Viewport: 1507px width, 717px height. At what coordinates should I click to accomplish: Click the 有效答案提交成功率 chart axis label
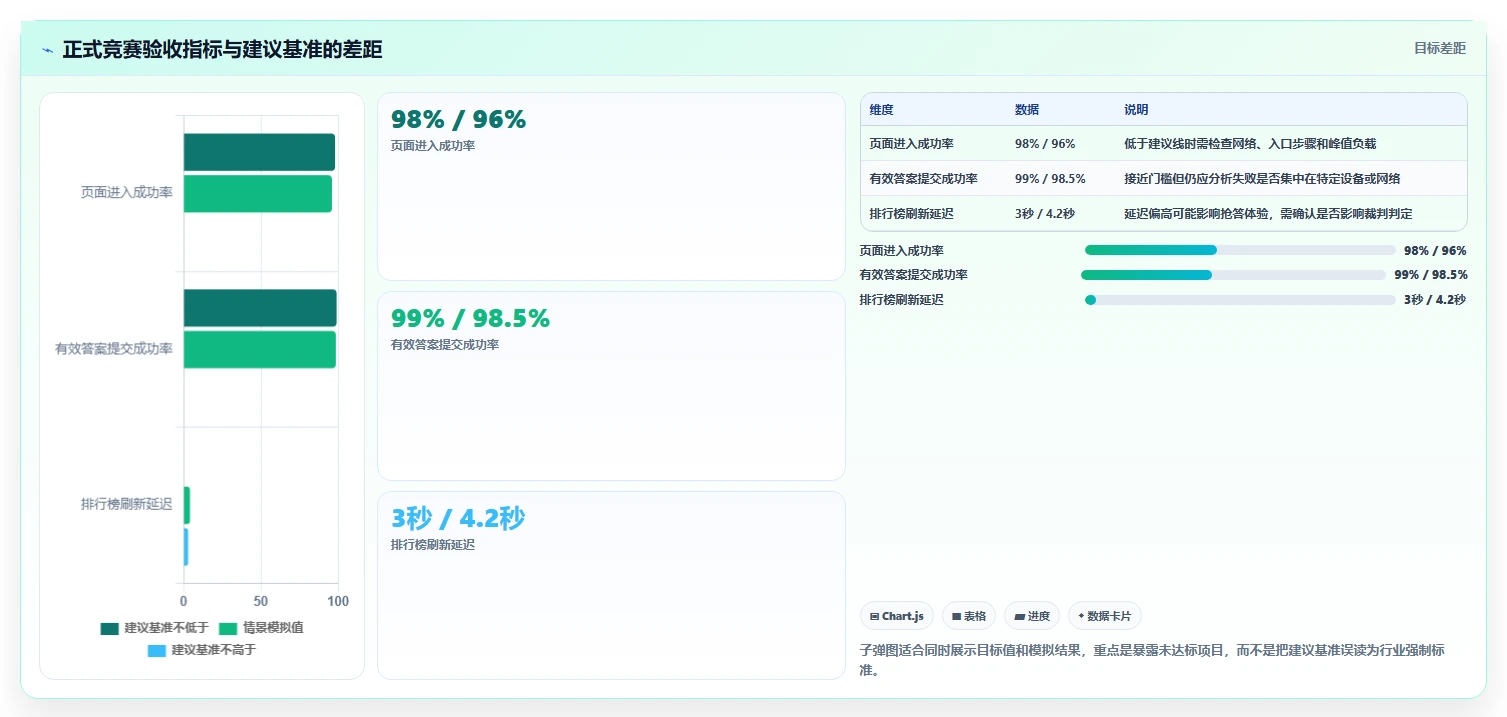tap(113, 349)
